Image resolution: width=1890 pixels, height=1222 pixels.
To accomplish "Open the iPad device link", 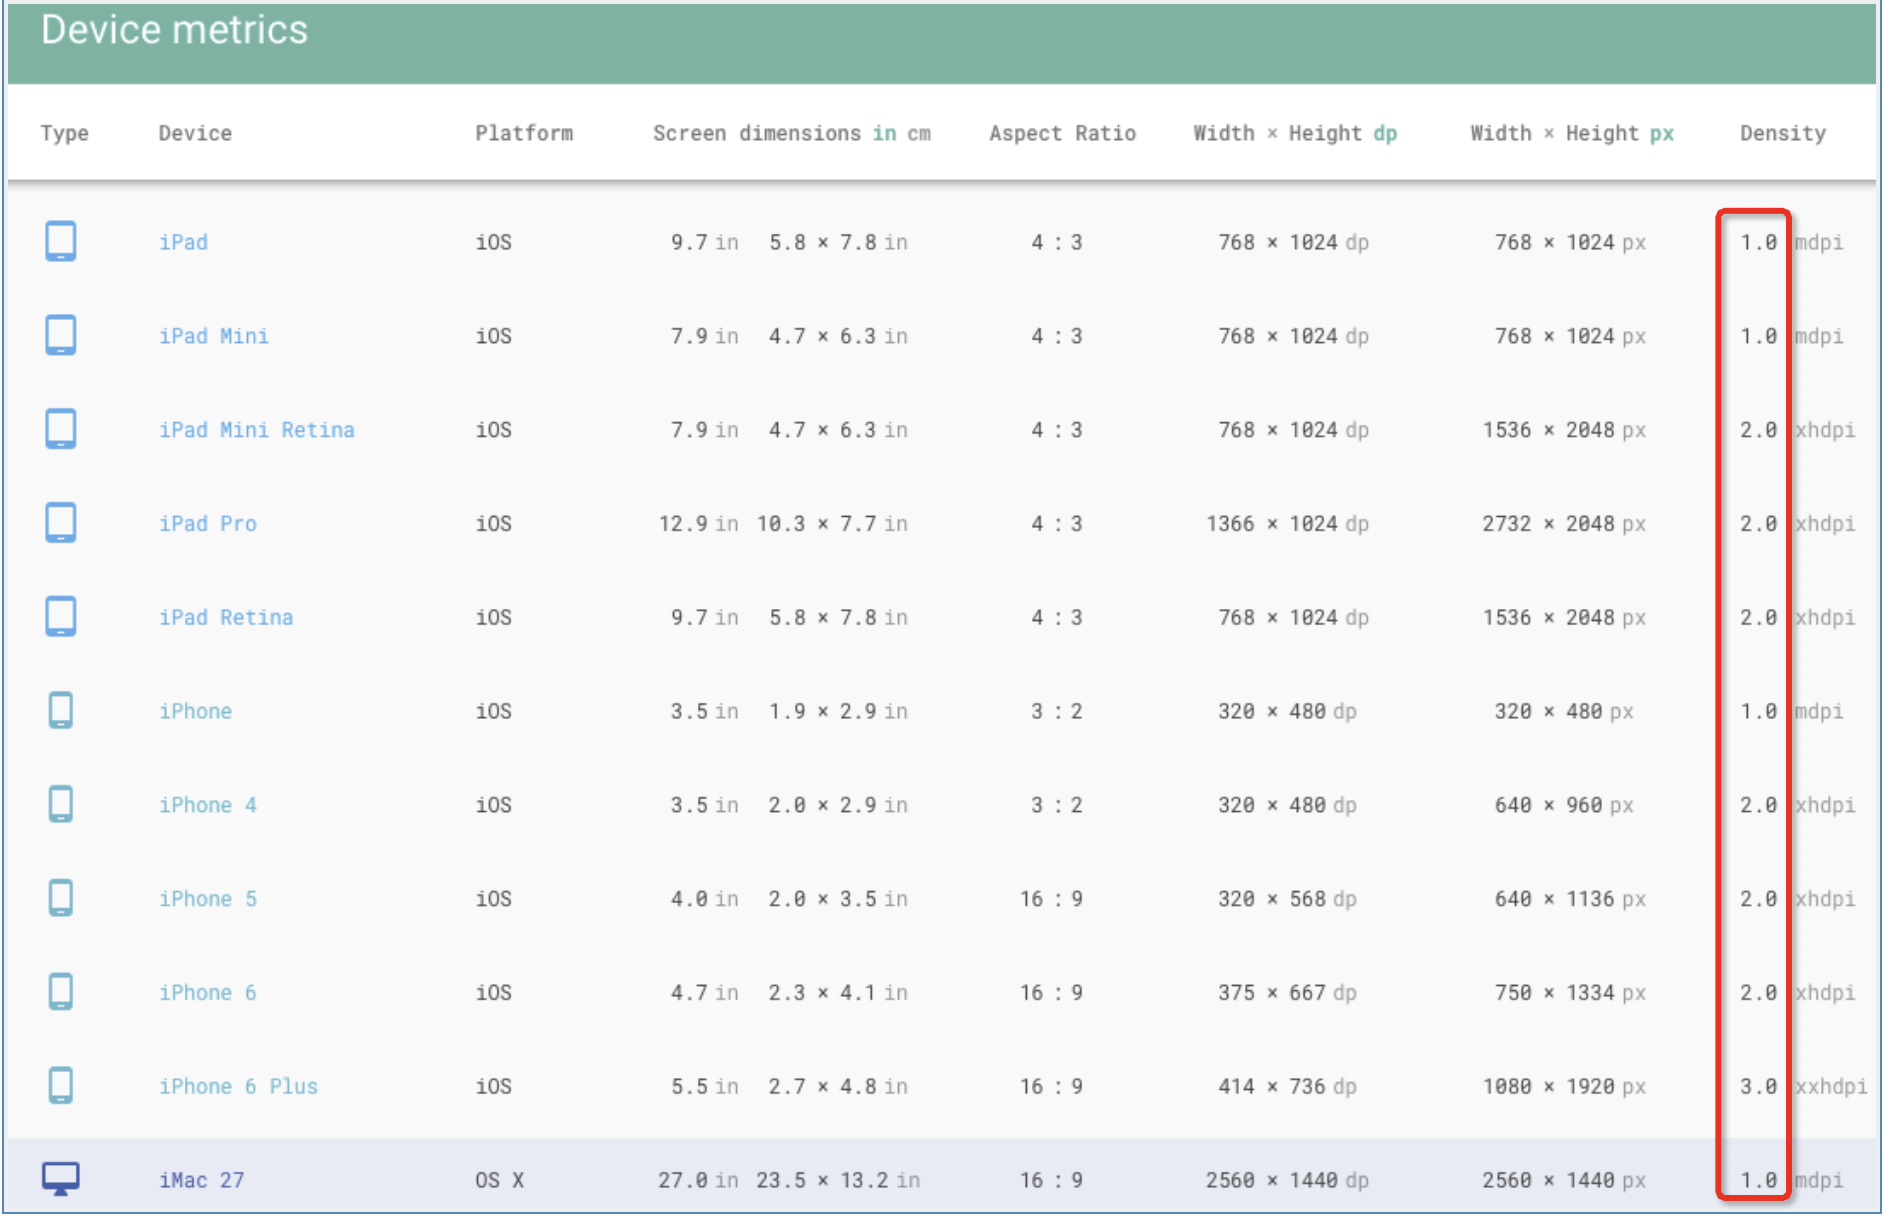I will click(x=183, y=242).
